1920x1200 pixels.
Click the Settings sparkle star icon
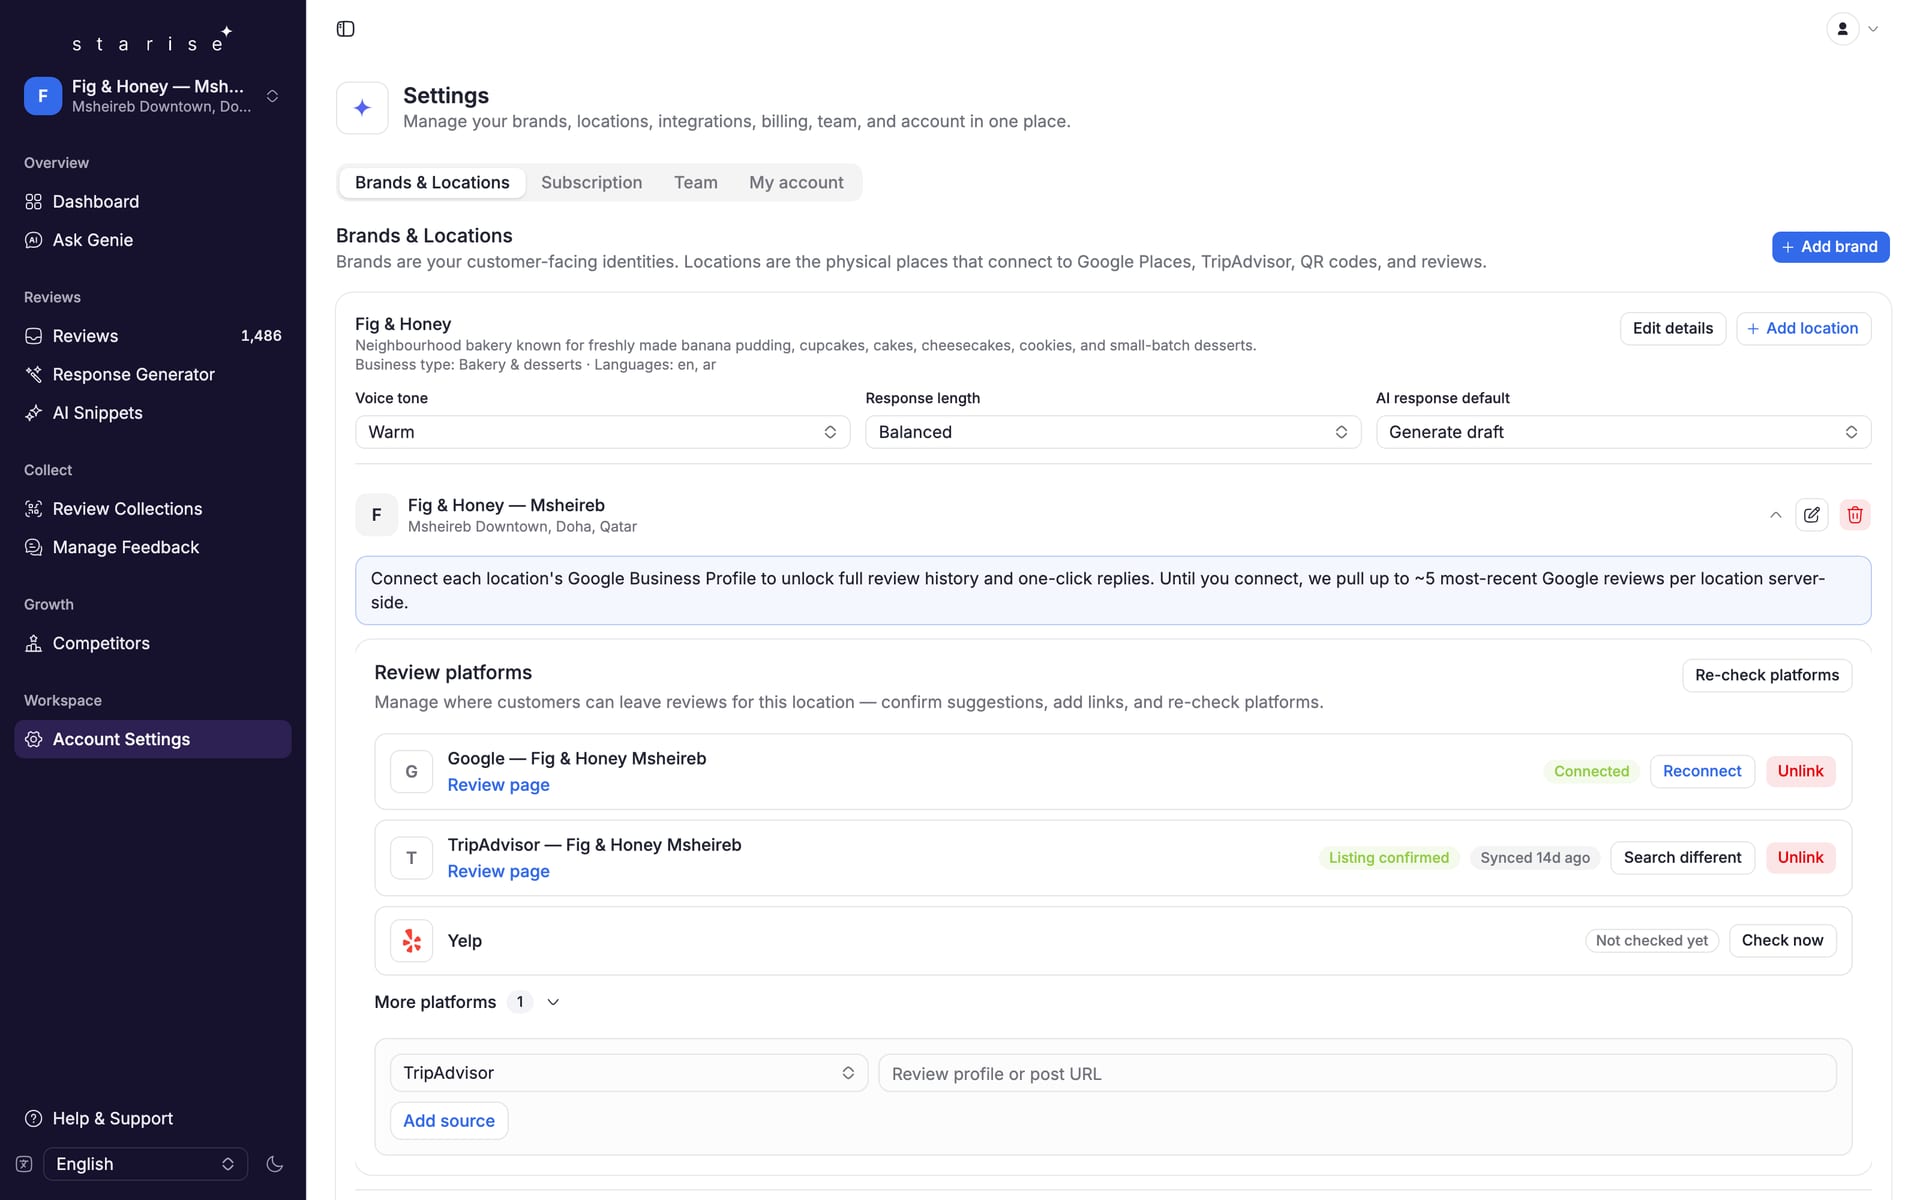[362, 108]
